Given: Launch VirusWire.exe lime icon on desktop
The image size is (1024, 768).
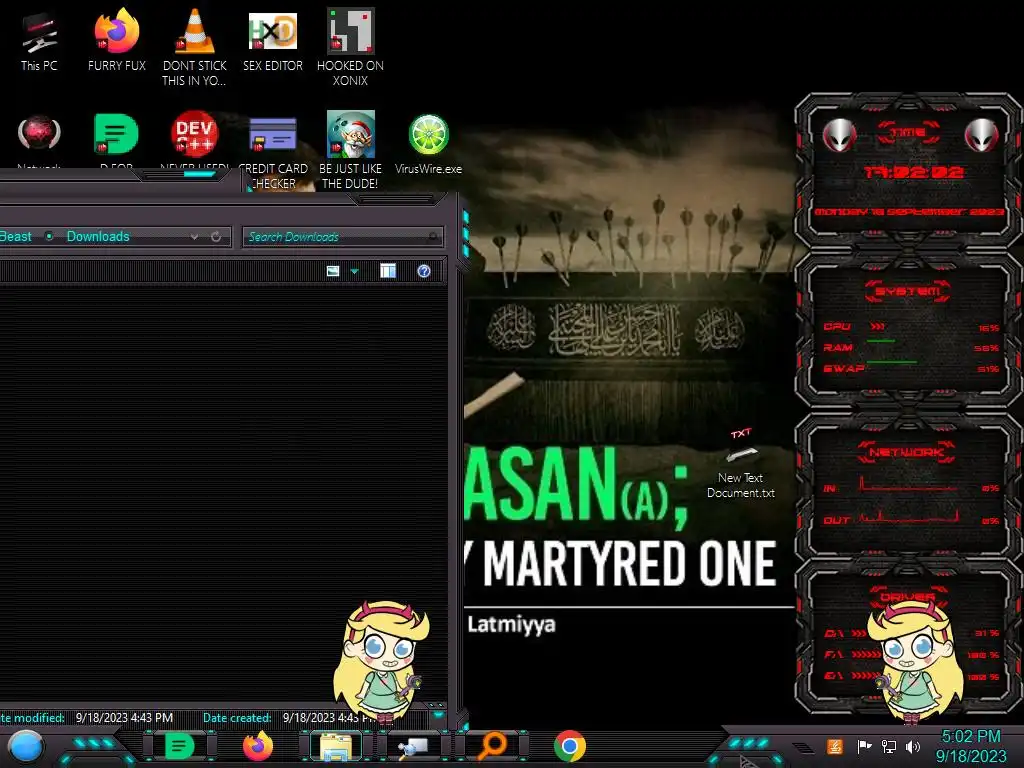Looking at the screenshot, I should (428, 144).
